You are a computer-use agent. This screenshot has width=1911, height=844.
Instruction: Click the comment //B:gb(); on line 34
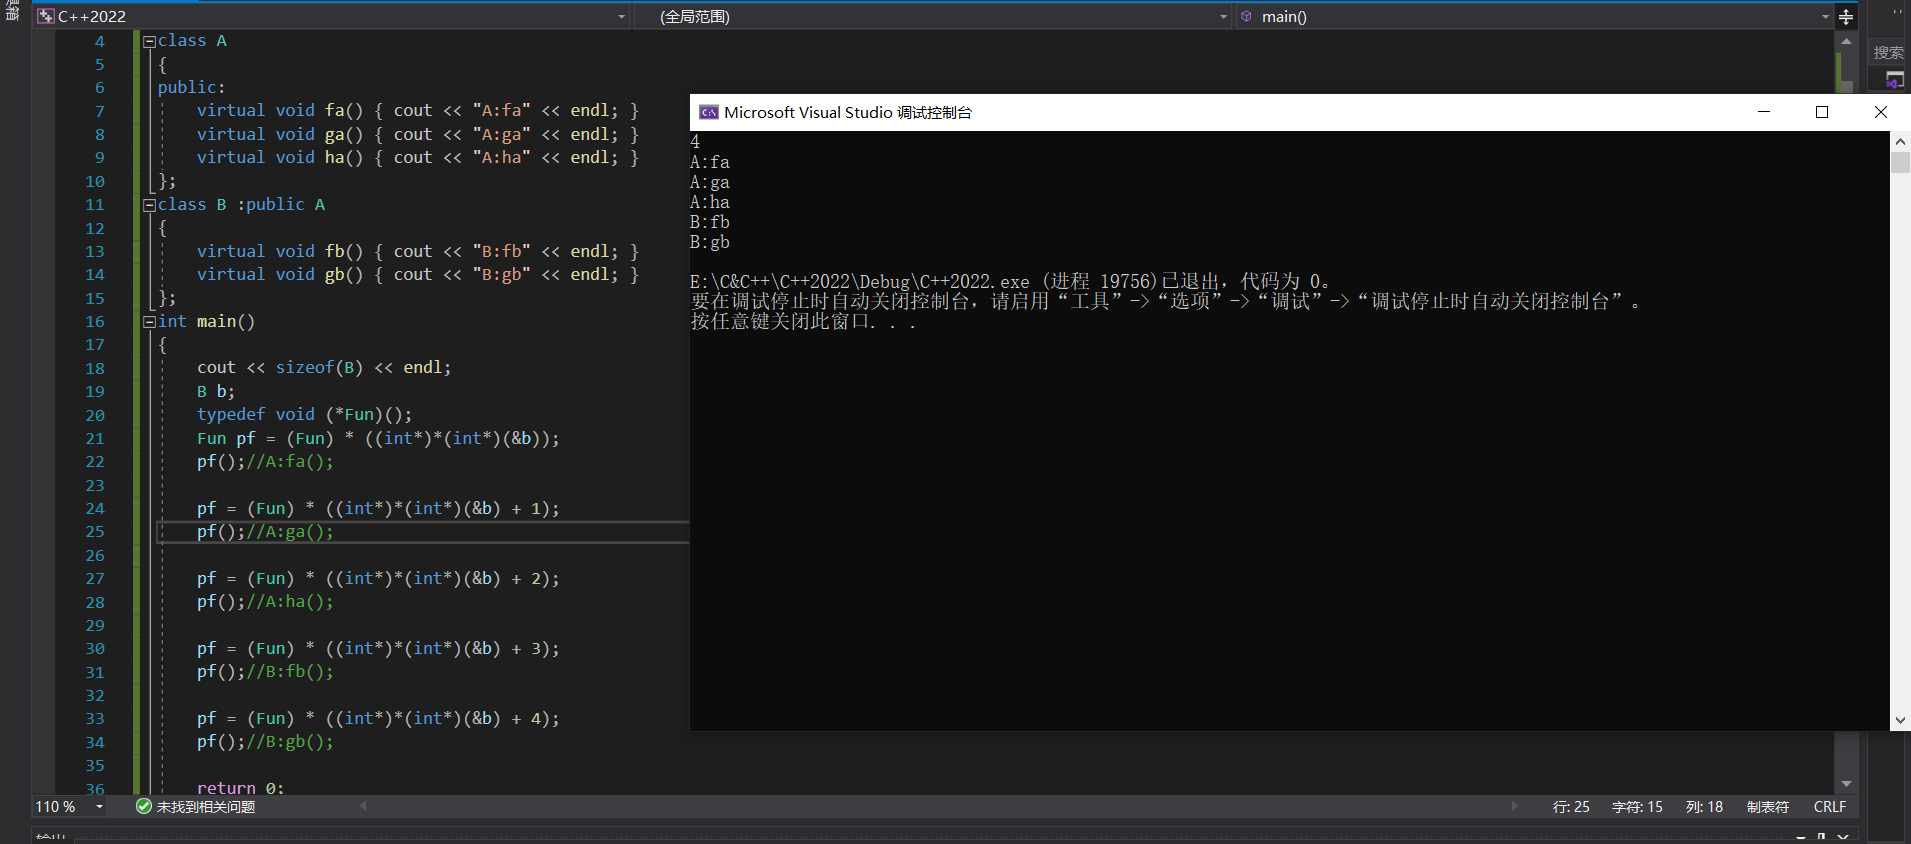[x=290, y=742]
